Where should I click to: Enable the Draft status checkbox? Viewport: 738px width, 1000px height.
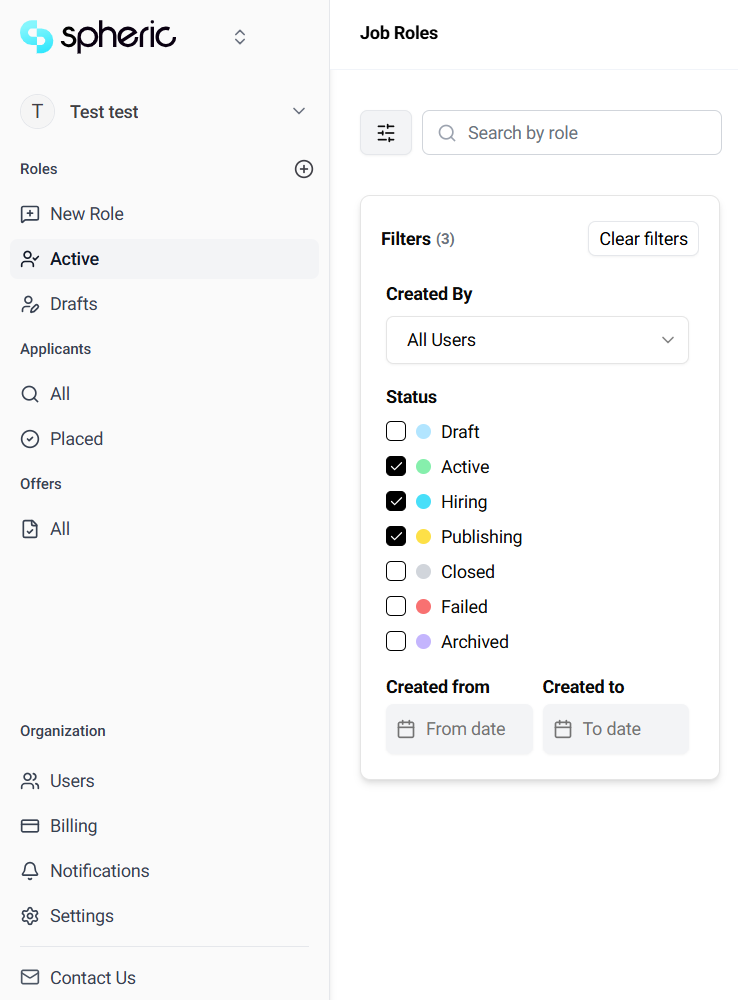396,432
